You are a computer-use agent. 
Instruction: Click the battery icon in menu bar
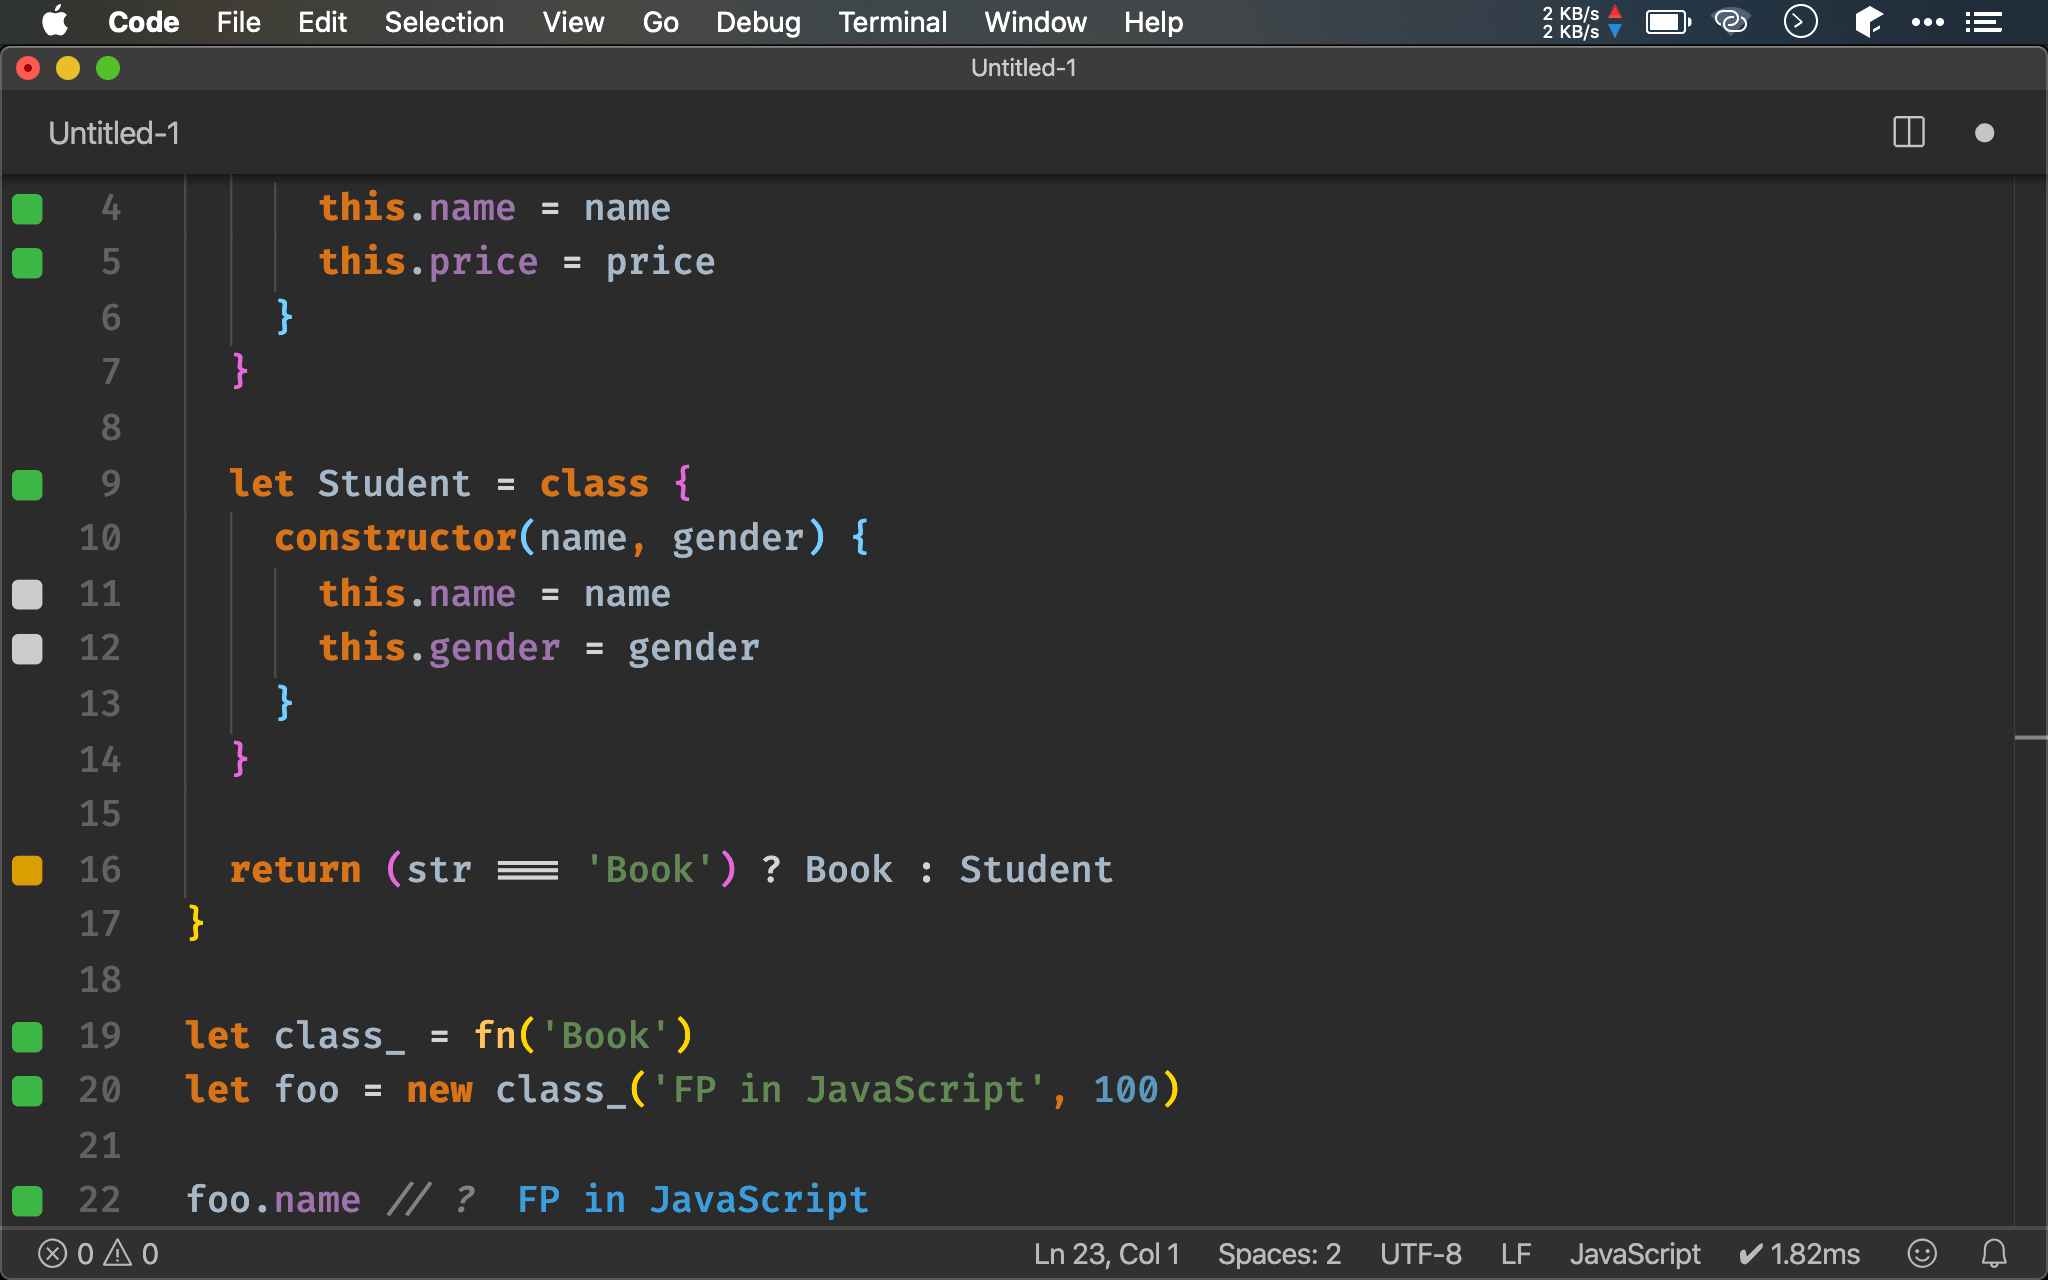click(x=1667, y=22)
